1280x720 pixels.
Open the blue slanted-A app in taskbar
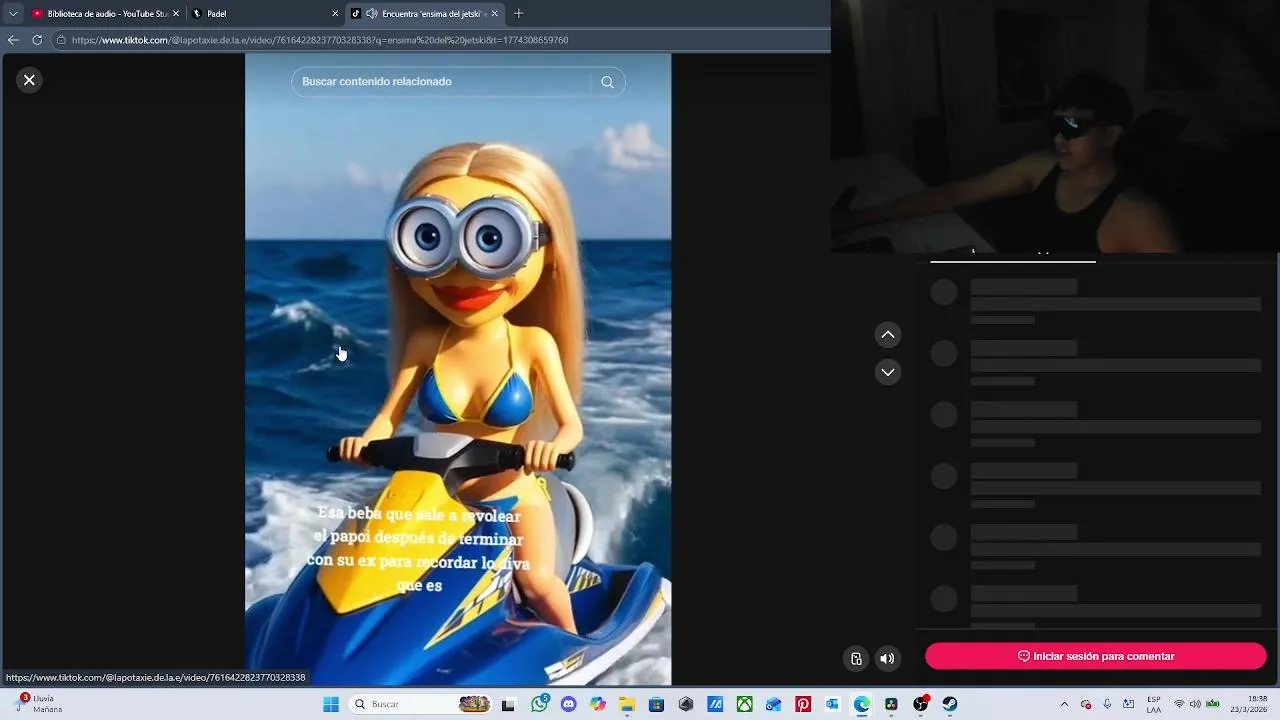[x=715, y=704]
